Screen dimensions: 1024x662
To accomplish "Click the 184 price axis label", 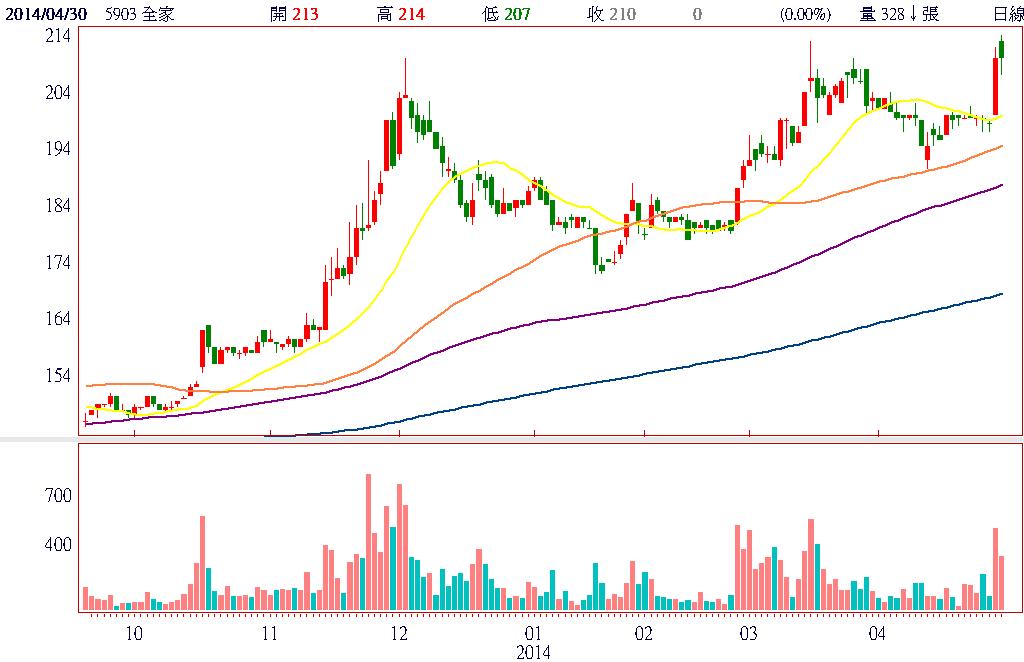I will pyautogui.click(x=56, y=205).
